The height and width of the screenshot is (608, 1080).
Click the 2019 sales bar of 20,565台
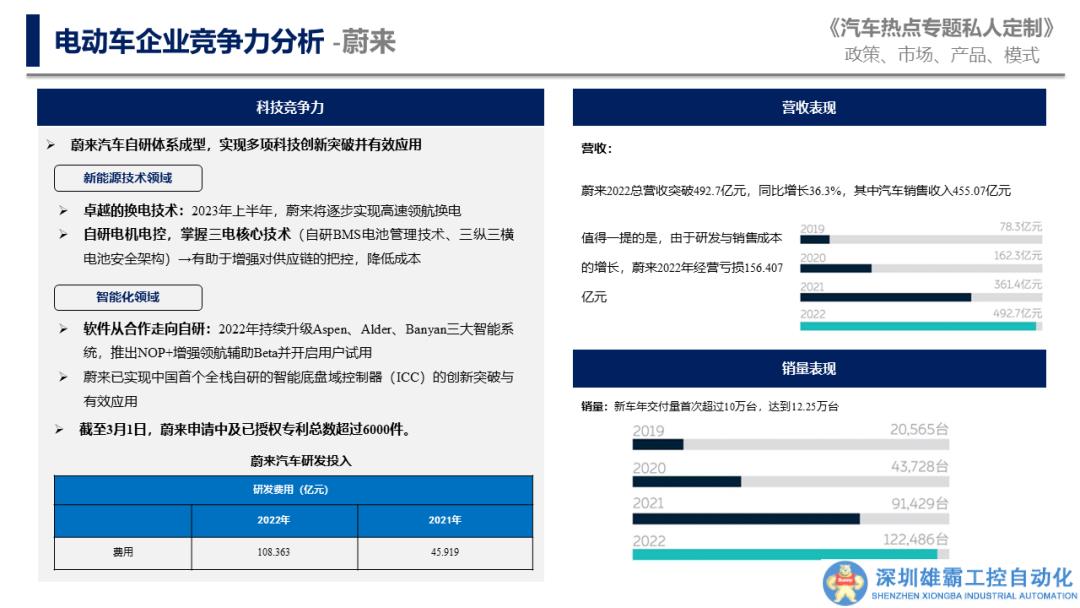657,444
